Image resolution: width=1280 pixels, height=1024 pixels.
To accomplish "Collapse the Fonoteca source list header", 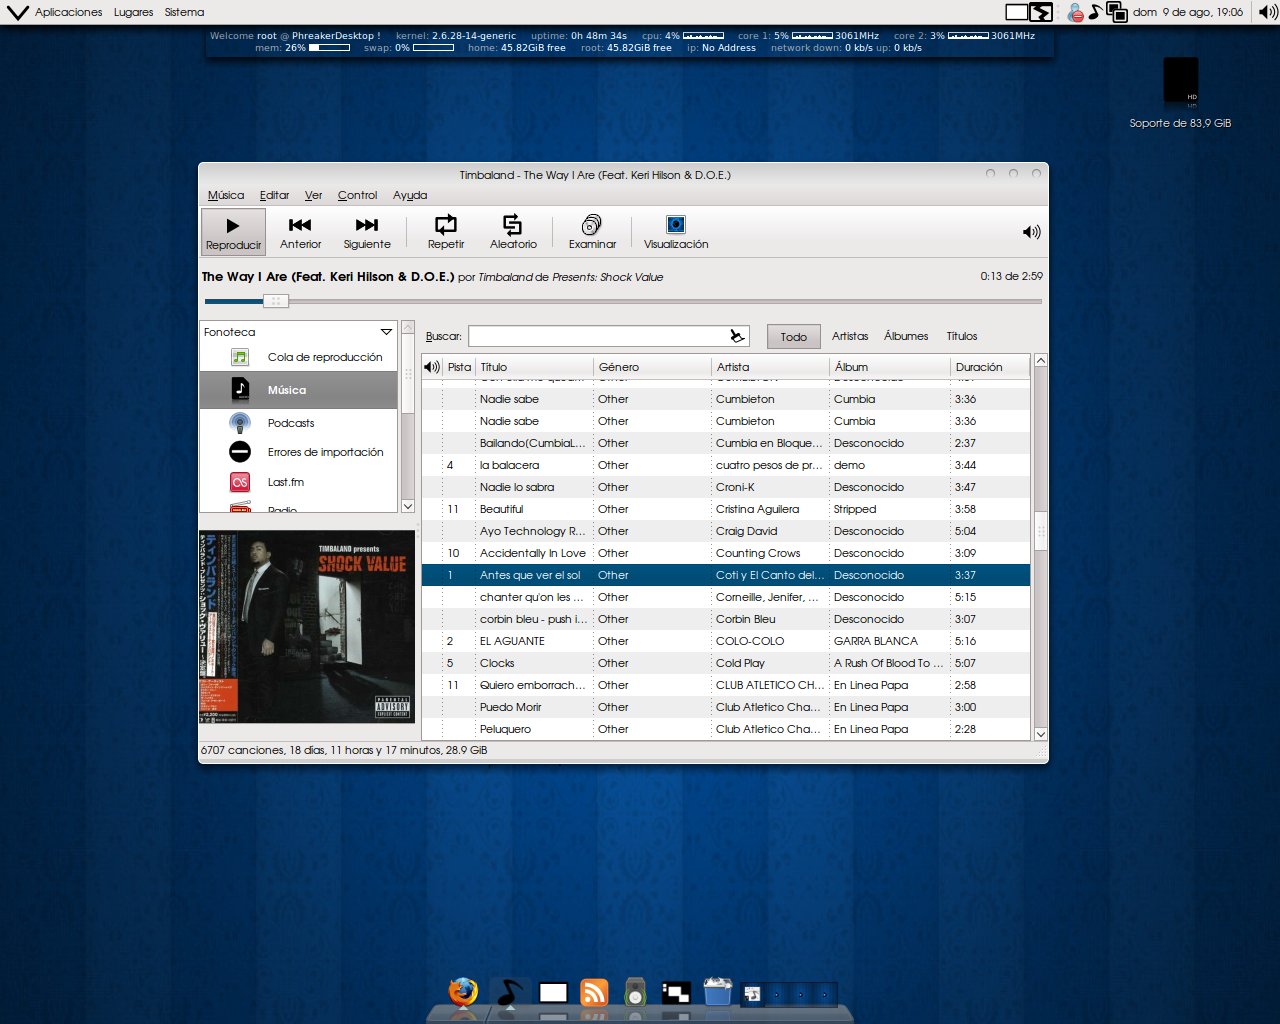I will click(x=298, y=332).
